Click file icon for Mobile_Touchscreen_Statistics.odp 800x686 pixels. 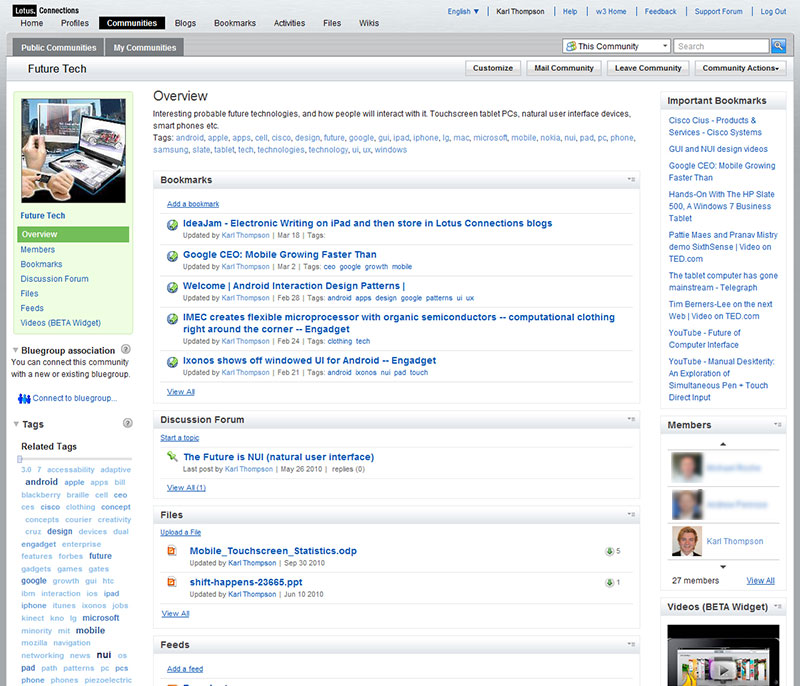172,550
